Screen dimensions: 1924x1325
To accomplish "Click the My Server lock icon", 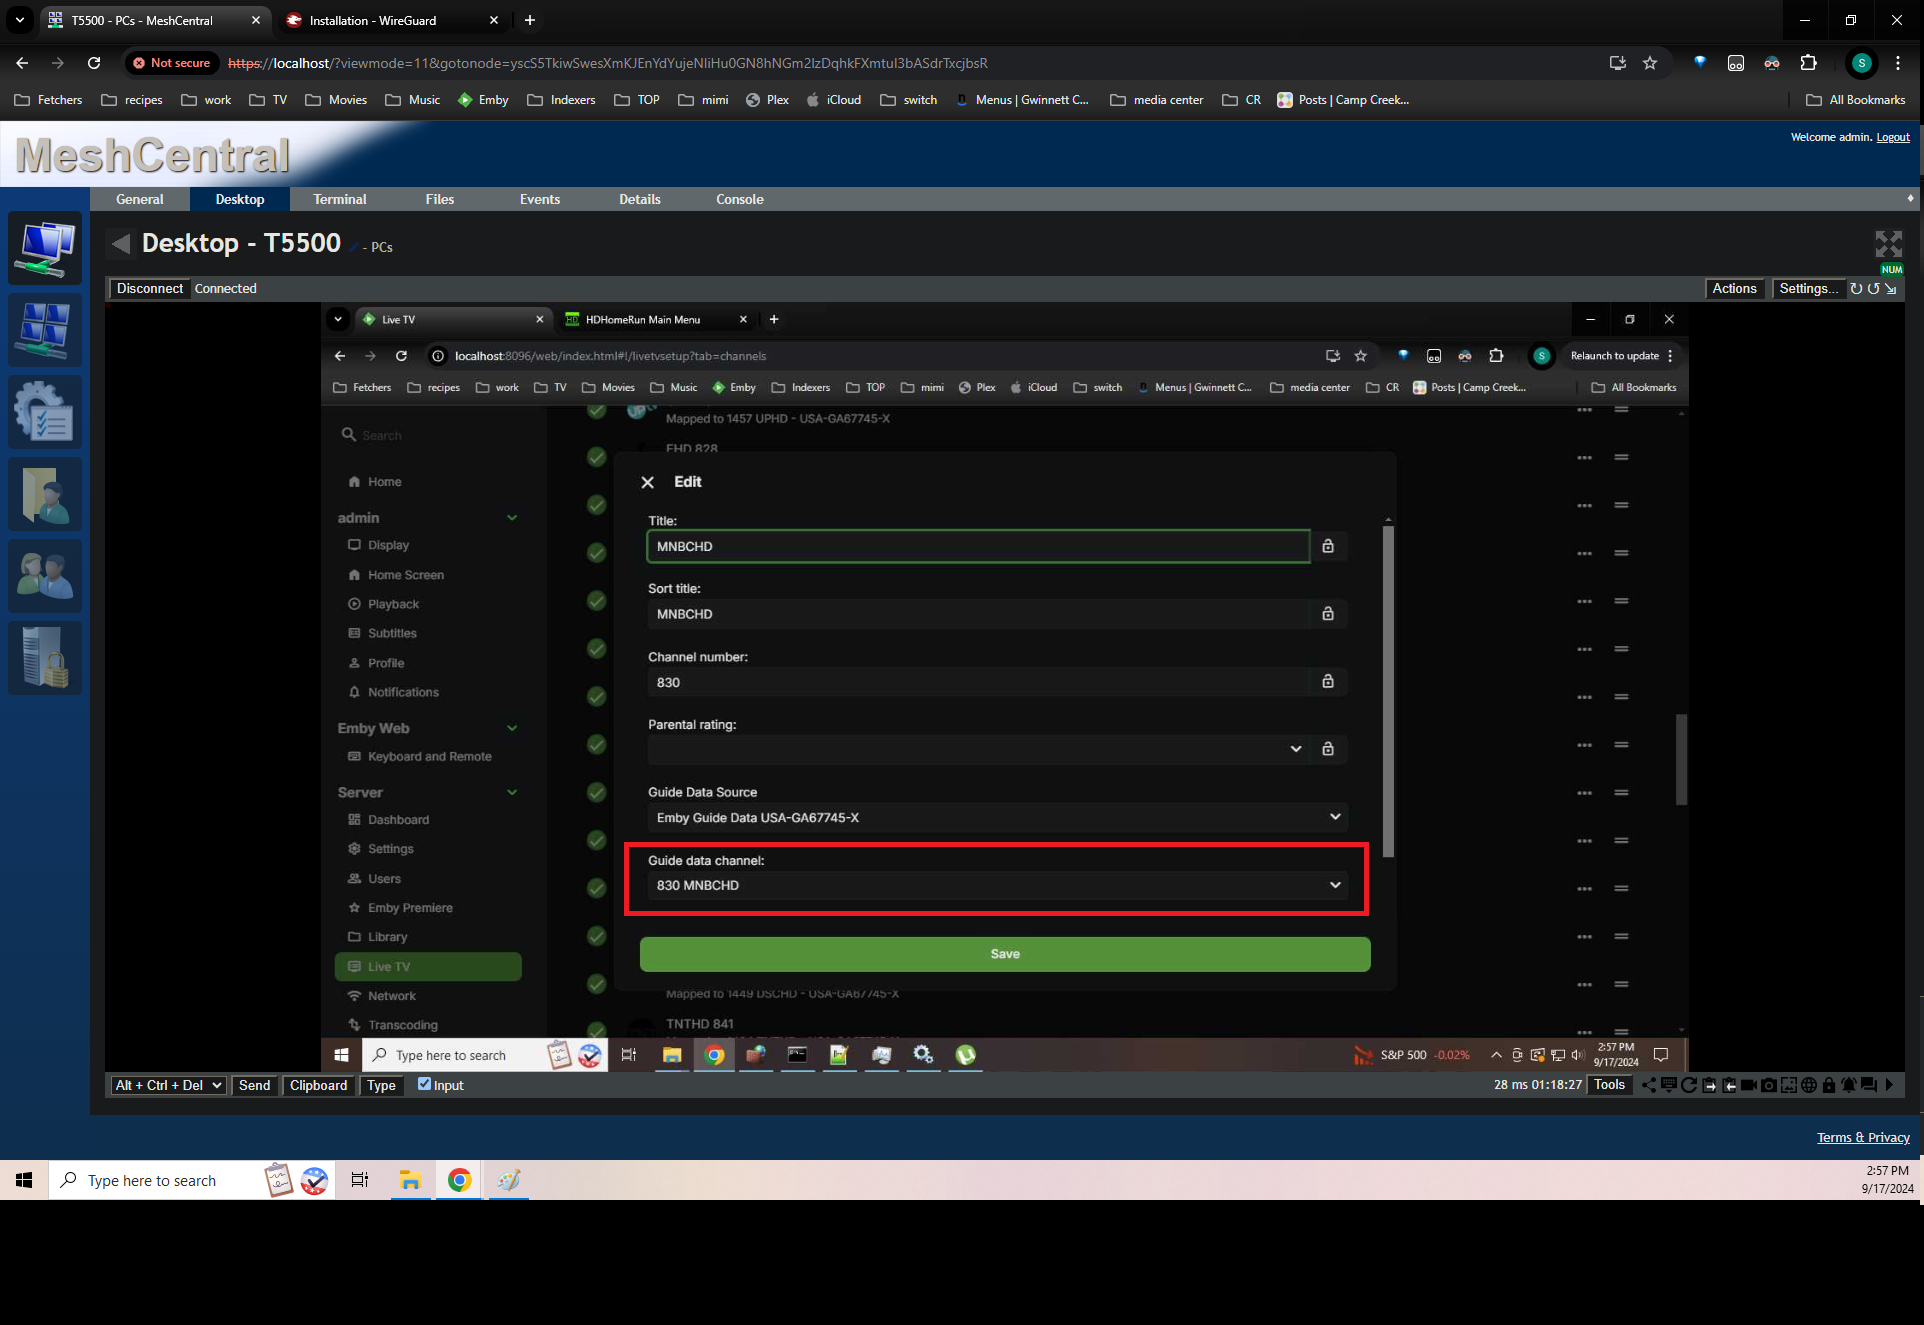I will tap(45, 659).
